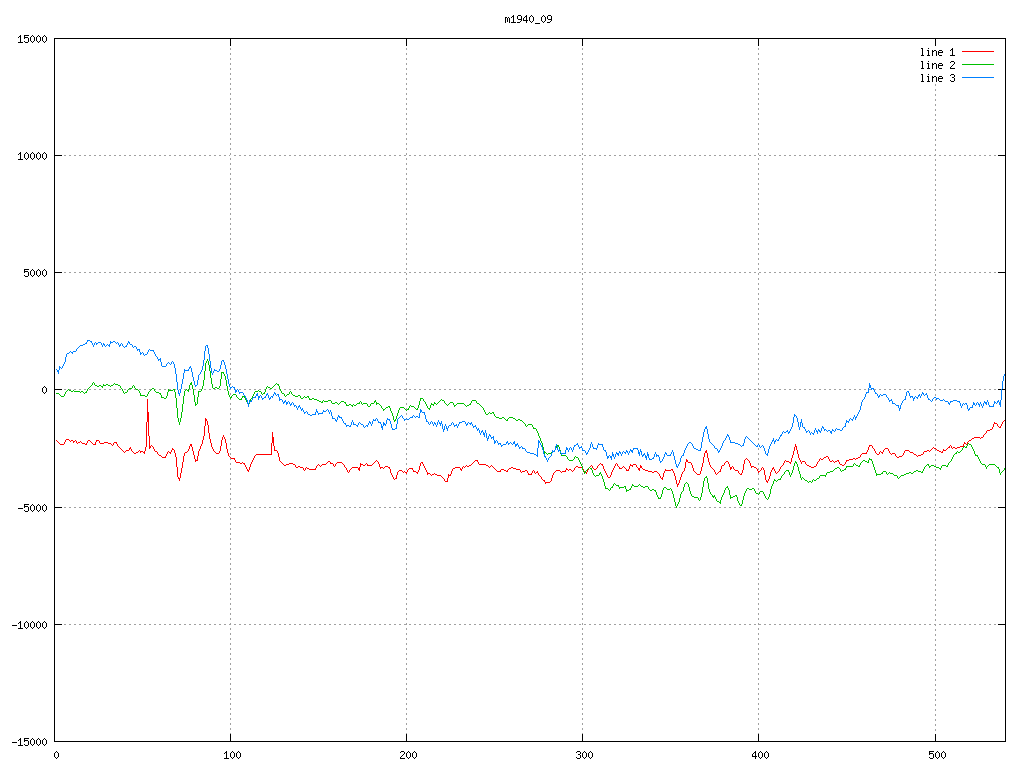The image size is (1024, 768).
Task: Select the 'line 1' legend label
Action: (937, 52)
